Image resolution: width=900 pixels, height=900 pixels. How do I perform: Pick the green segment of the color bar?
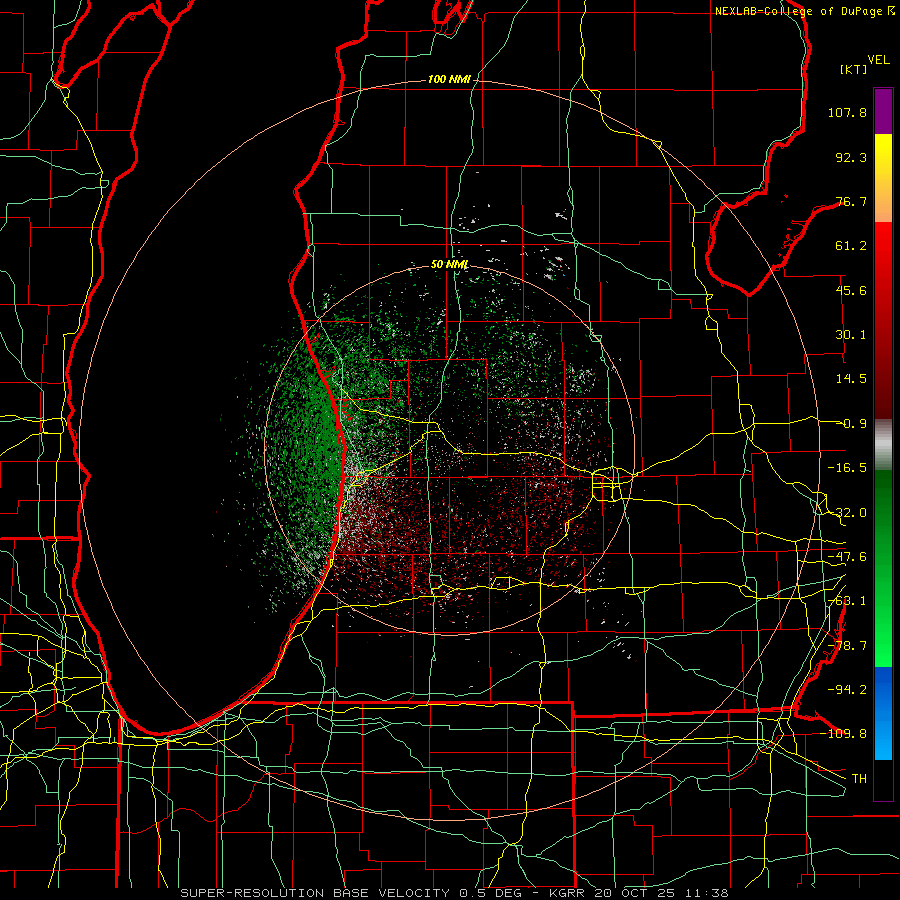tap(883, 568)
